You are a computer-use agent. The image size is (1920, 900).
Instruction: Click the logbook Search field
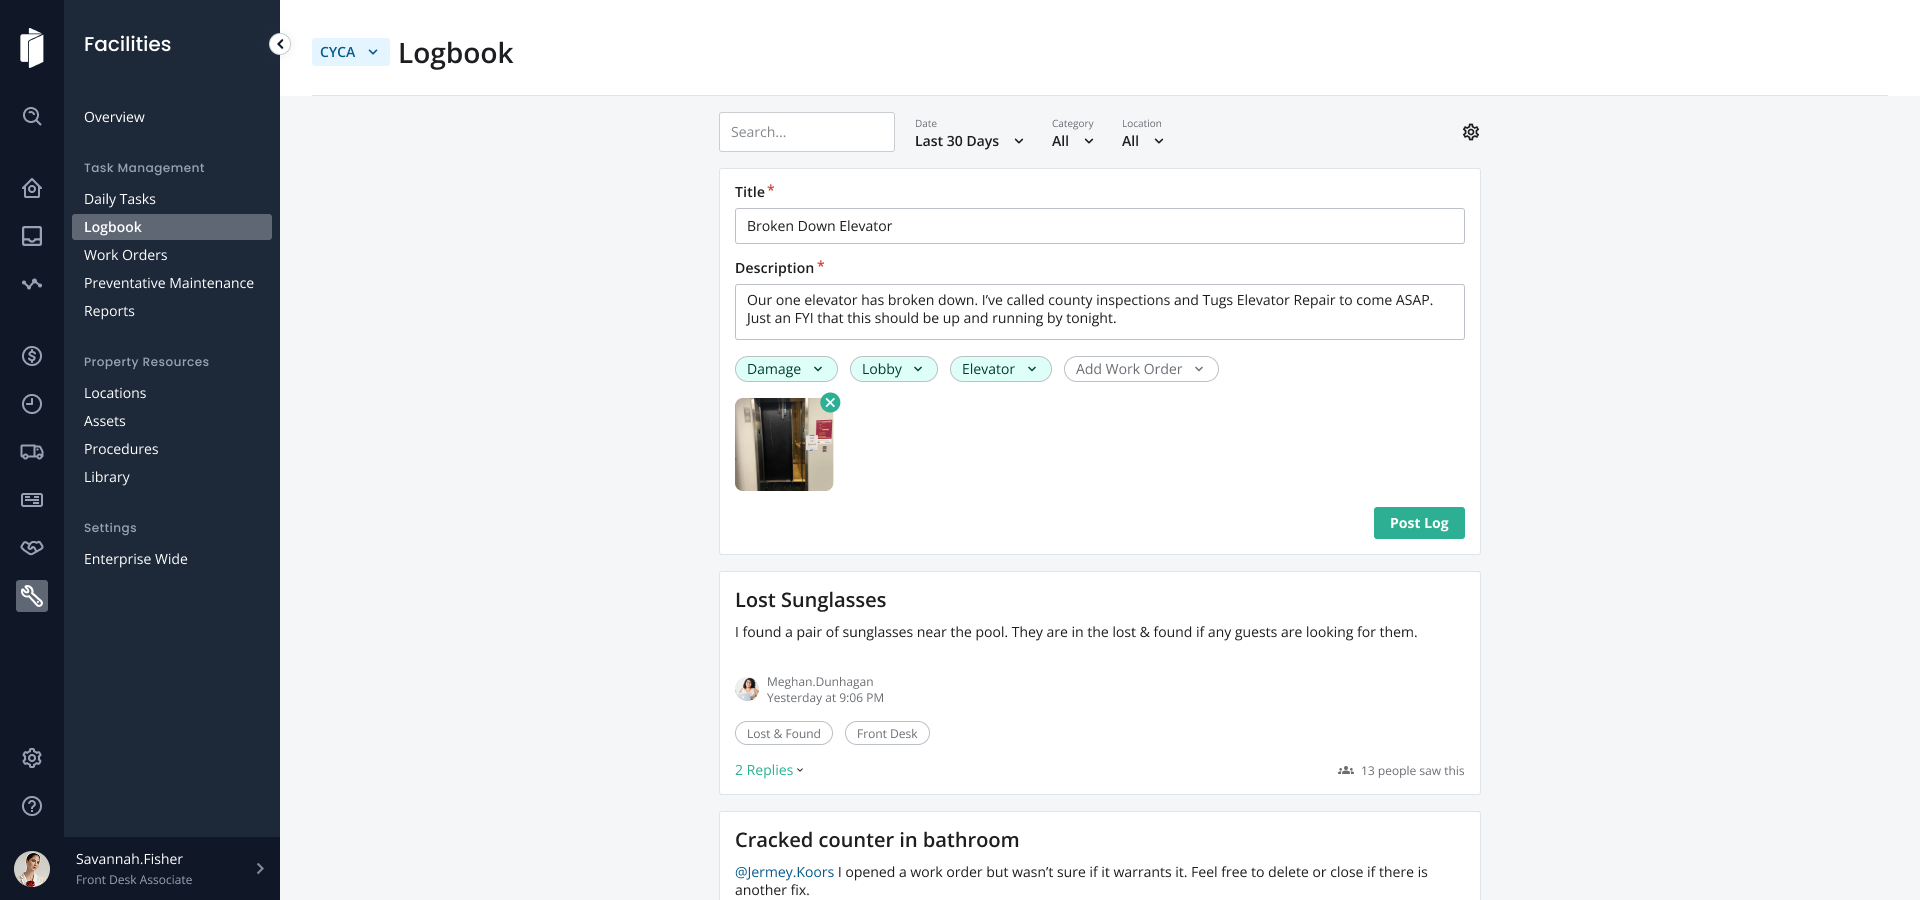click(x=806, y=132)
